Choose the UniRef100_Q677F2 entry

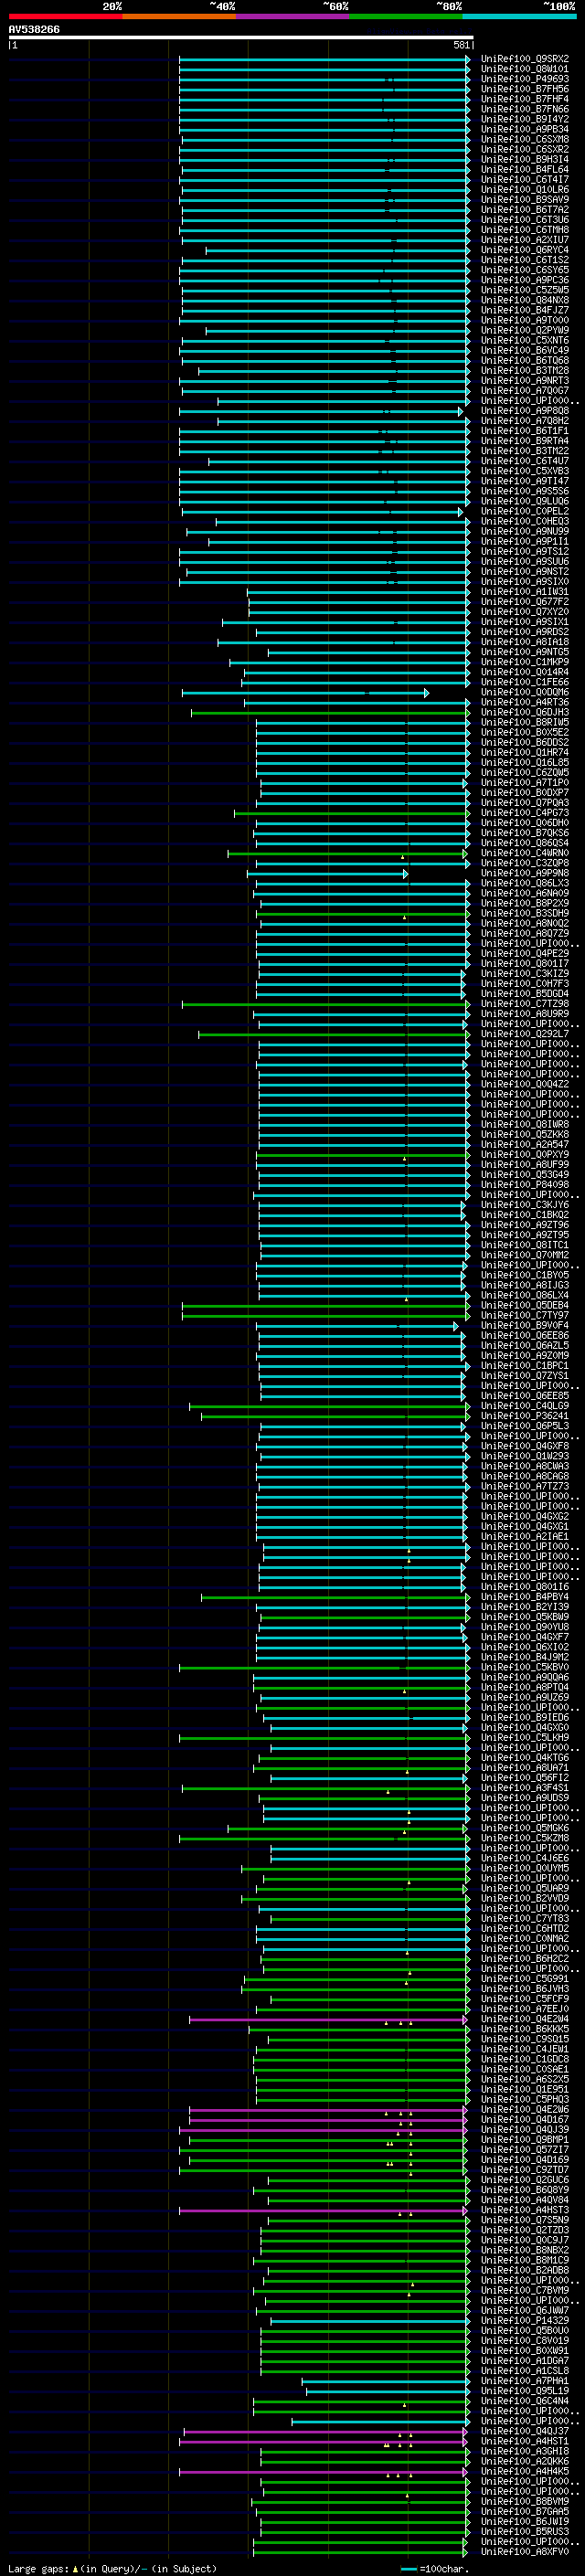click(x=525, y=602)
